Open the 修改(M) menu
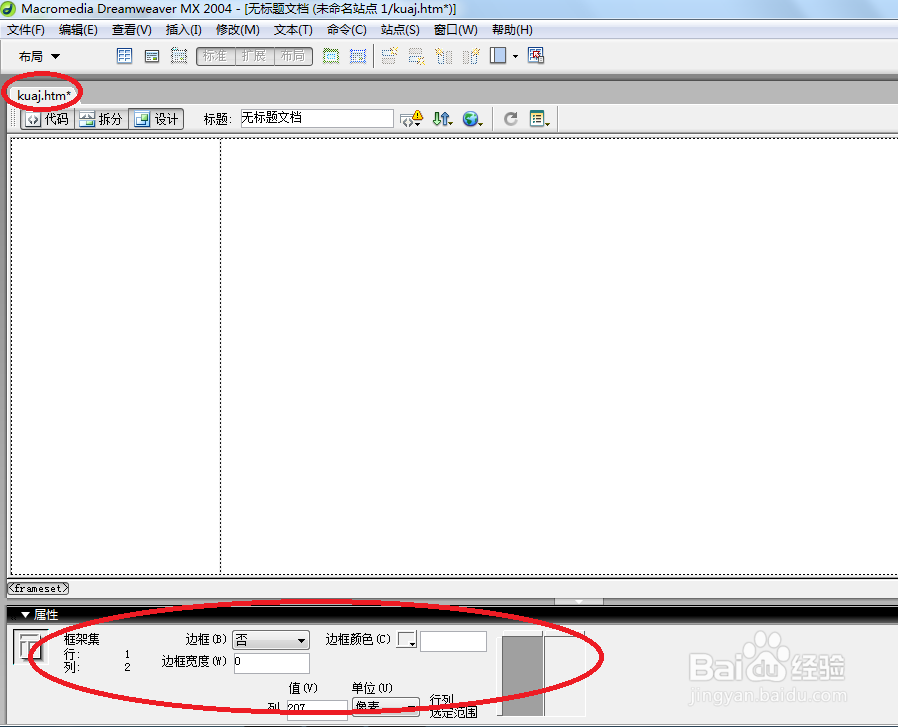Screen dimensions: 898x727 pos(238,30)
